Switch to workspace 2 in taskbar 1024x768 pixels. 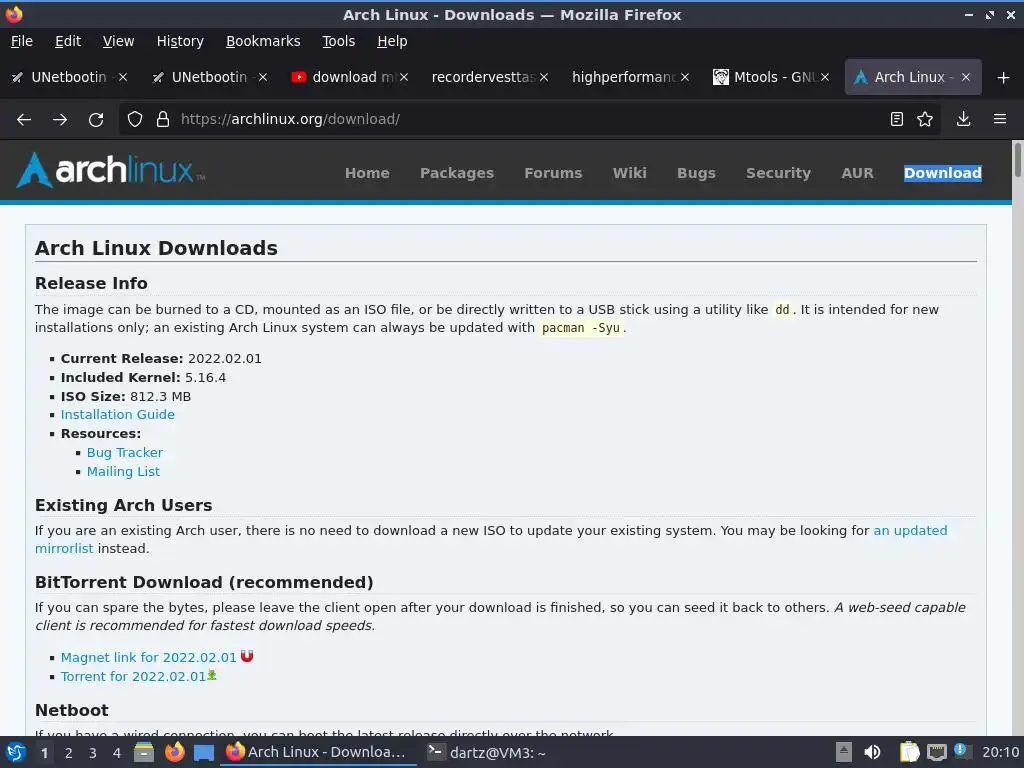[x=69, y=753]
